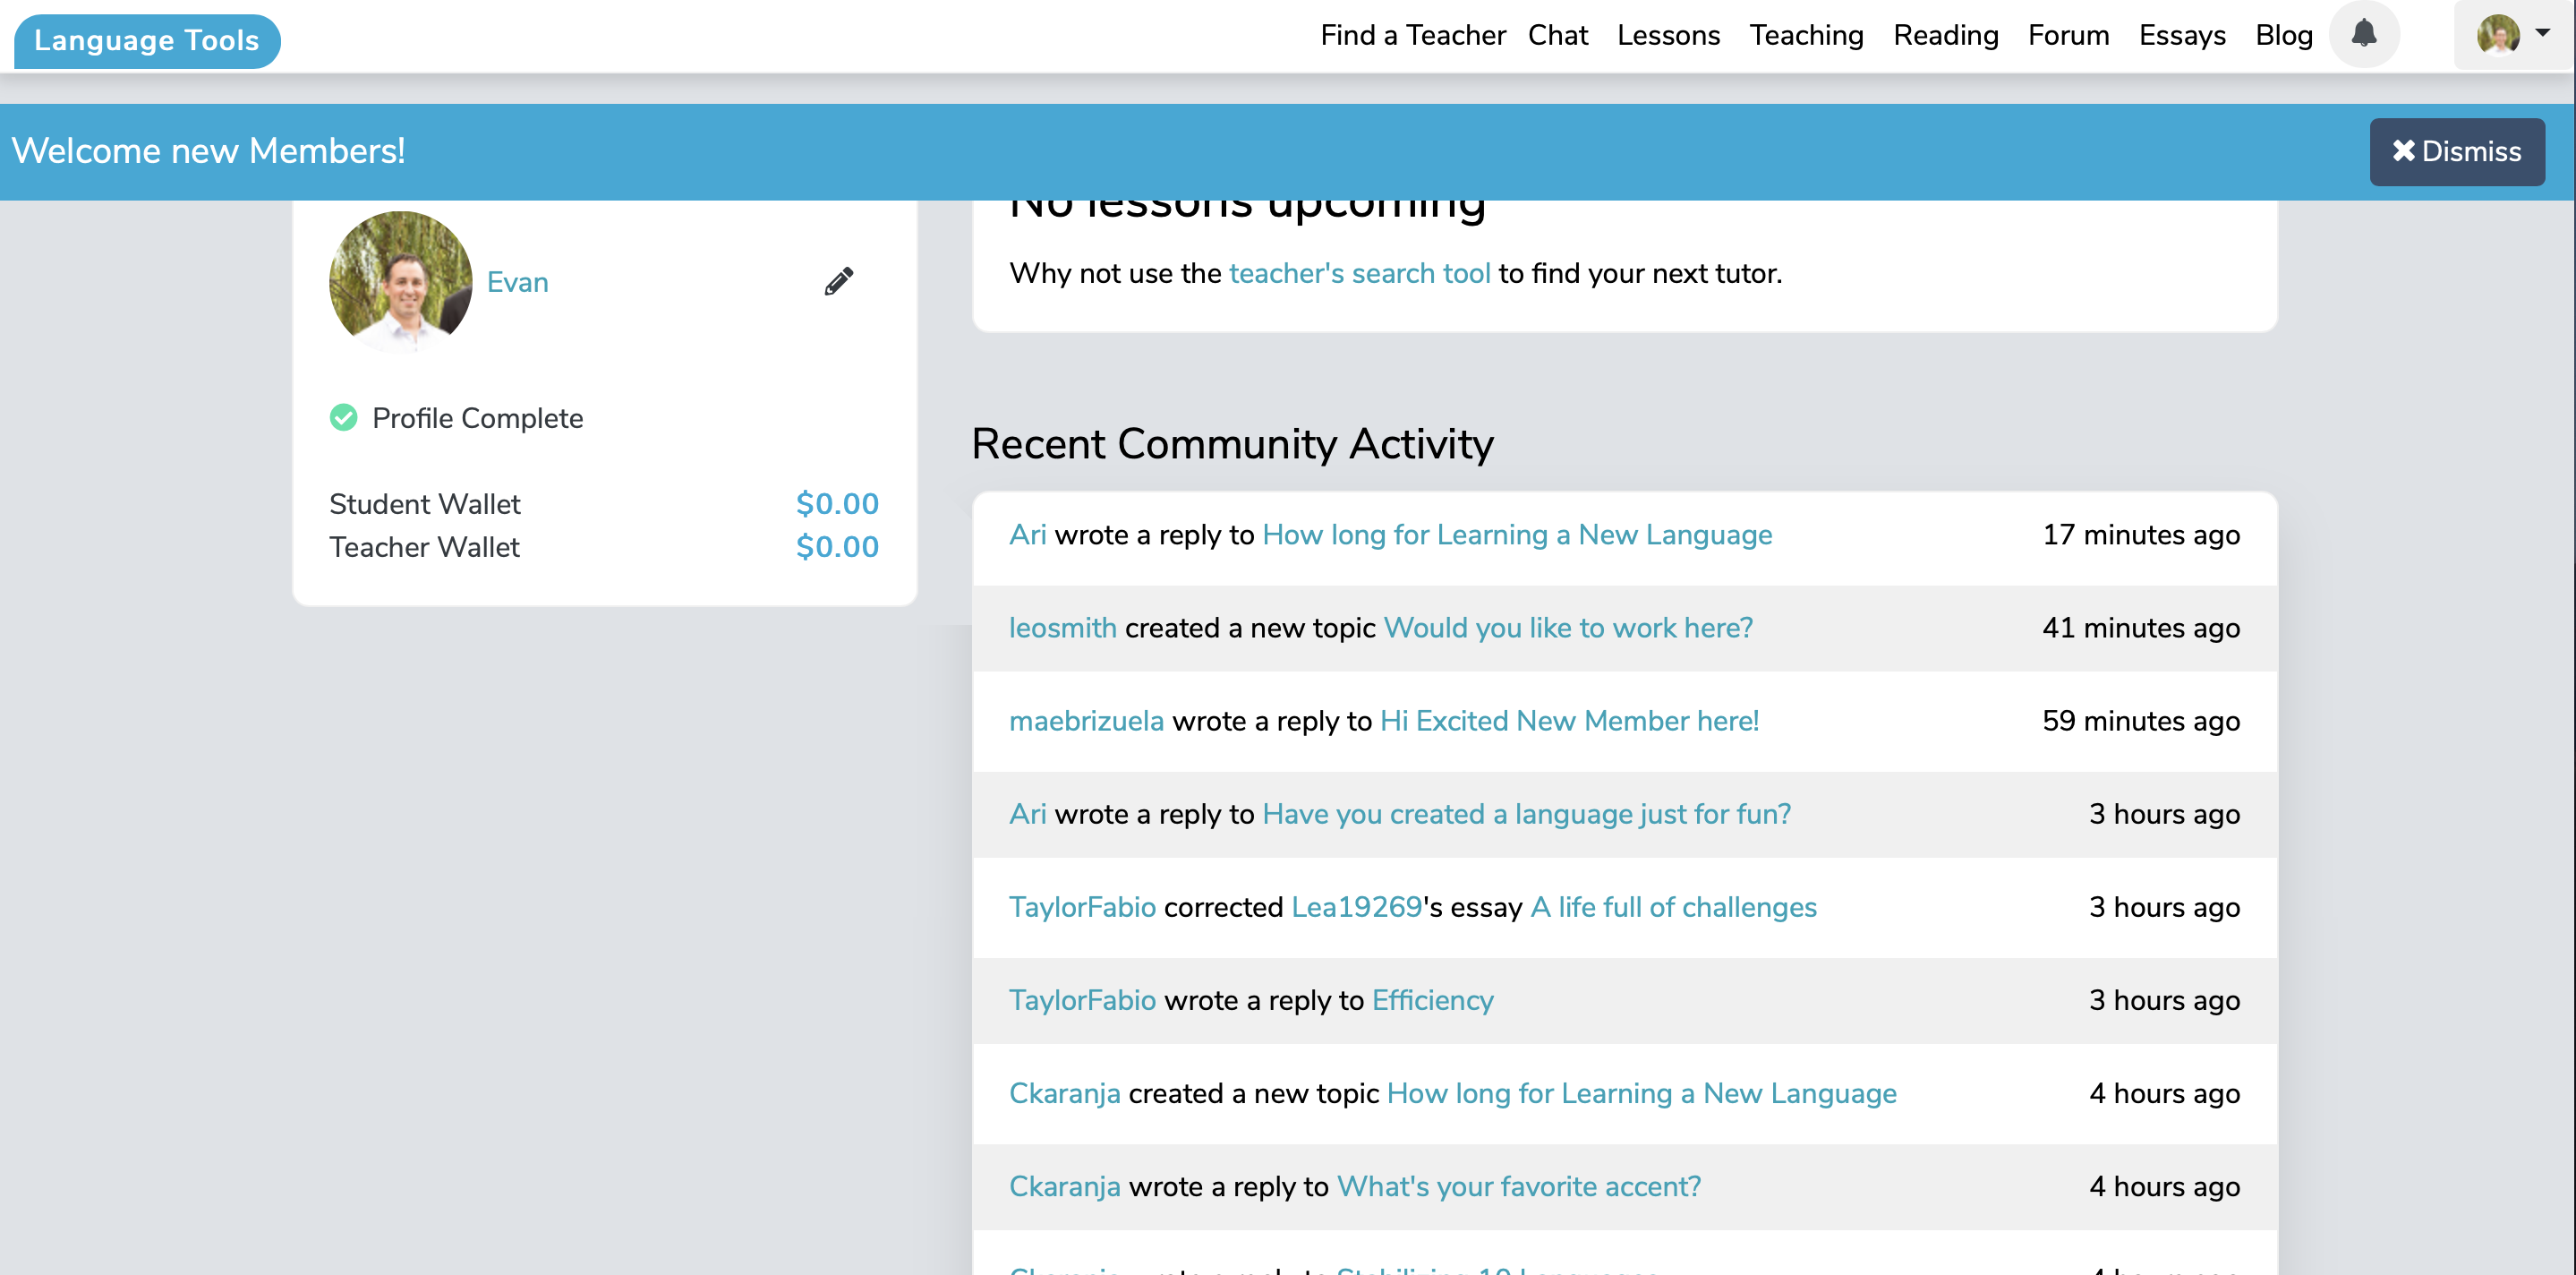Go to the Chat menu item
Image resolution: width=2576 pixels, height=1275 pixels.
[1557, 35]
